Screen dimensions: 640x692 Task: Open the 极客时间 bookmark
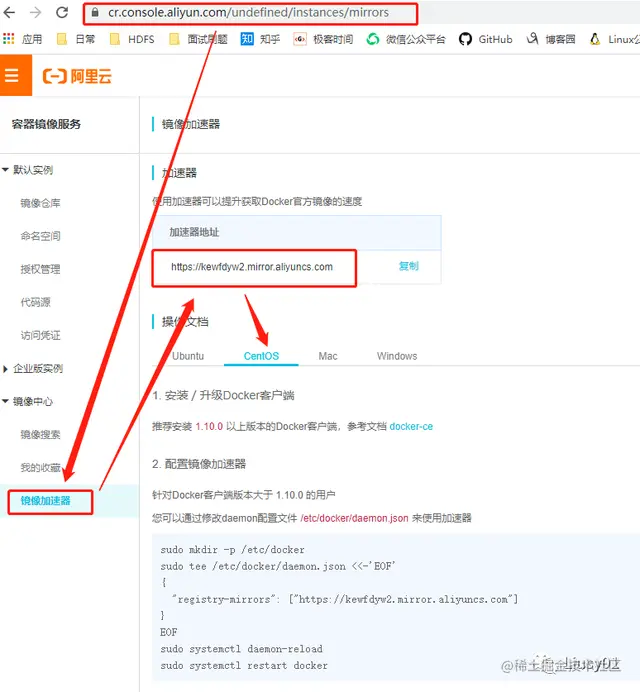tap(323, 39)
